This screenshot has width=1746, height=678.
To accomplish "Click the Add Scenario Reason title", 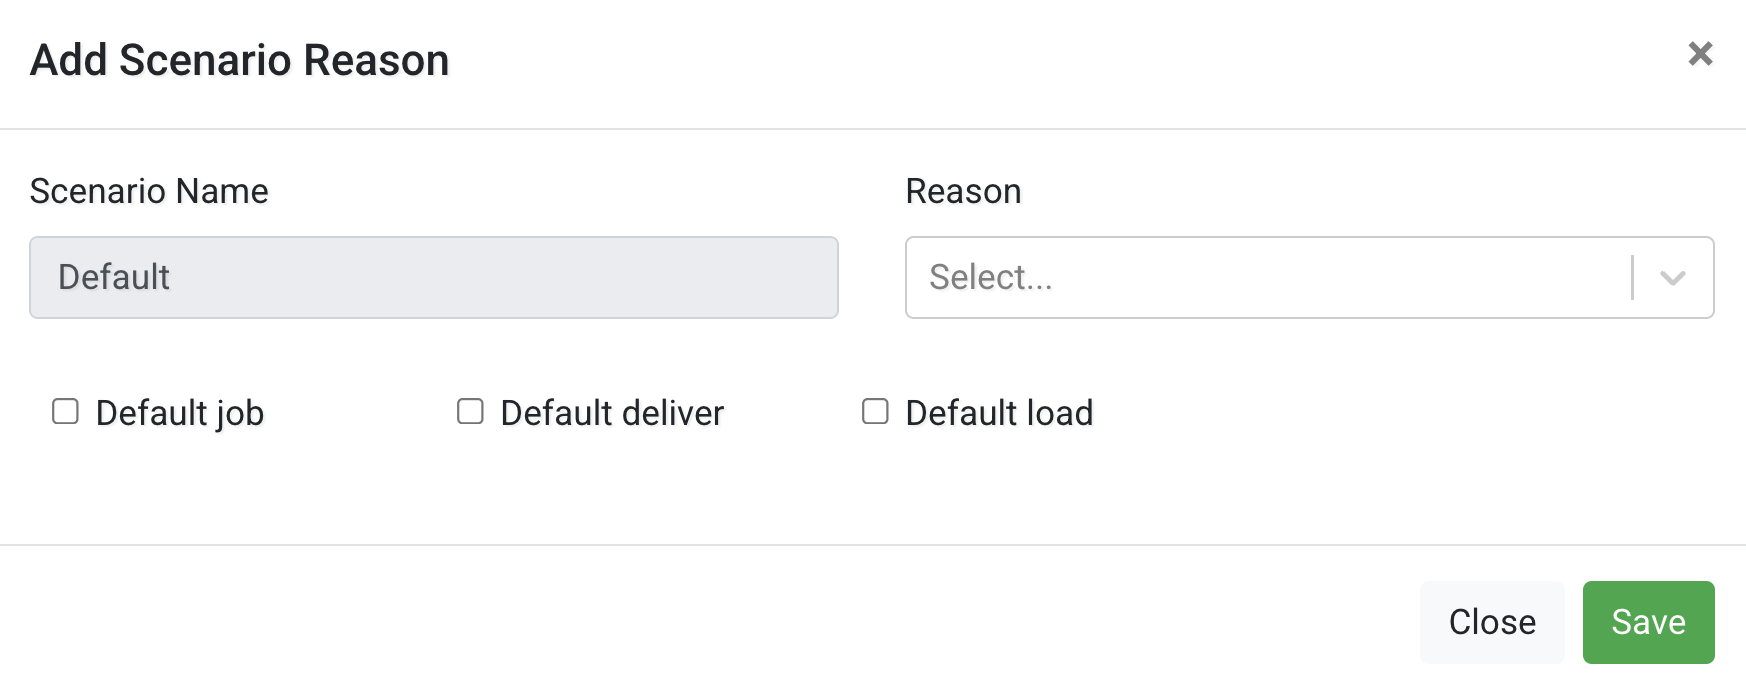I will coord(239,60).
